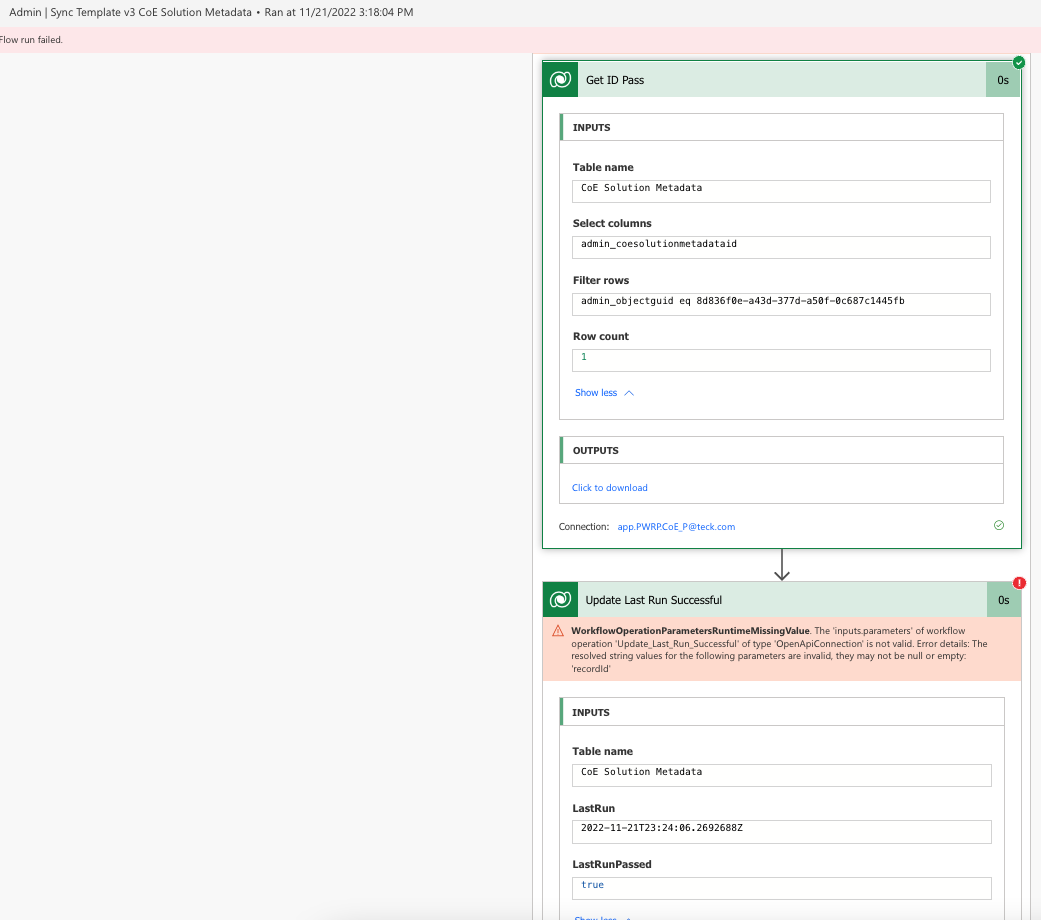Screen dimensions: 1041x920
Task: Click the green success checkmark on Get ID Pass
Action: (1018, 62)
